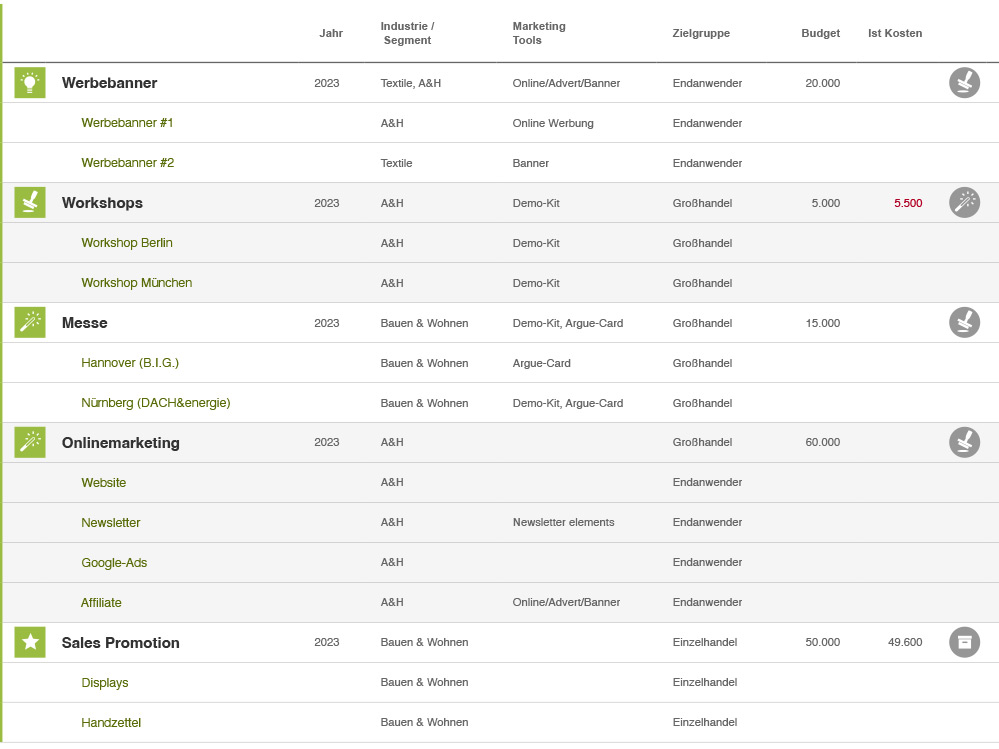Open the Workshop Berlin entry
Image resolution: width=999 pixels, height=749 pixels.
point(126,242)
